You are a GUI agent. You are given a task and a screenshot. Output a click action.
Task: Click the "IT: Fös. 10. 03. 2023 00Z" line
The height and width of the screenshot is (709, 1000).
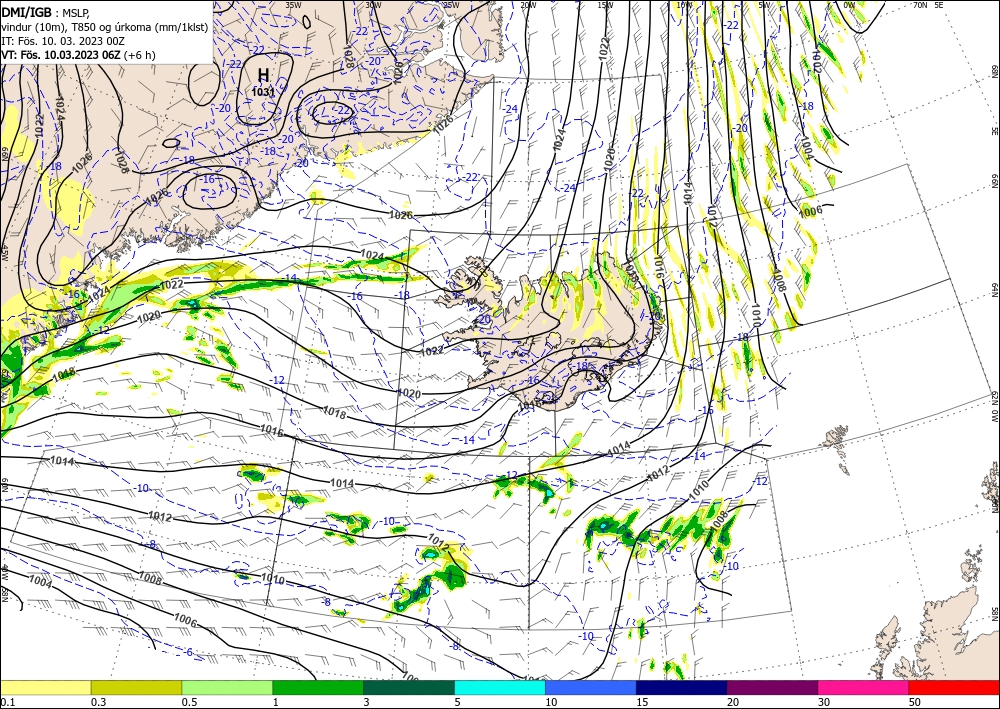(x=62, y=41)
